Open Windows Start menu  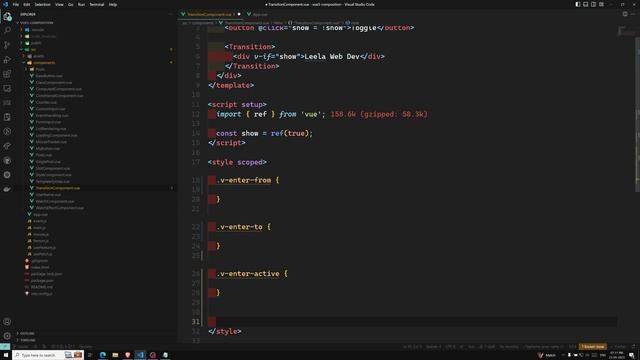tap(6, 355)
